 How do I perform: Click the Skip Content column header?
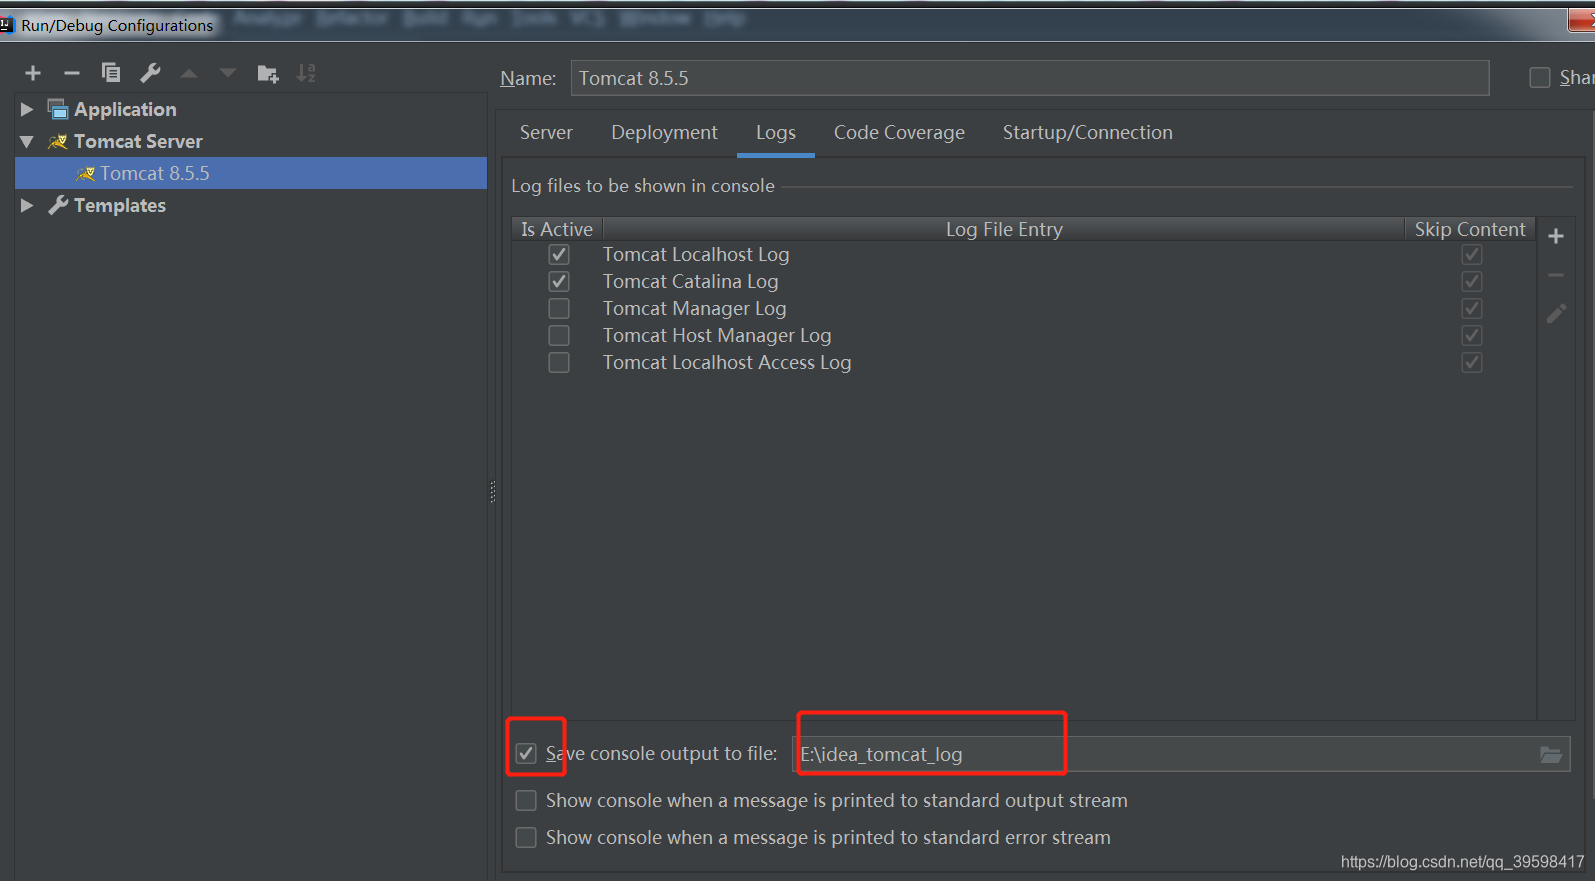1470,229
